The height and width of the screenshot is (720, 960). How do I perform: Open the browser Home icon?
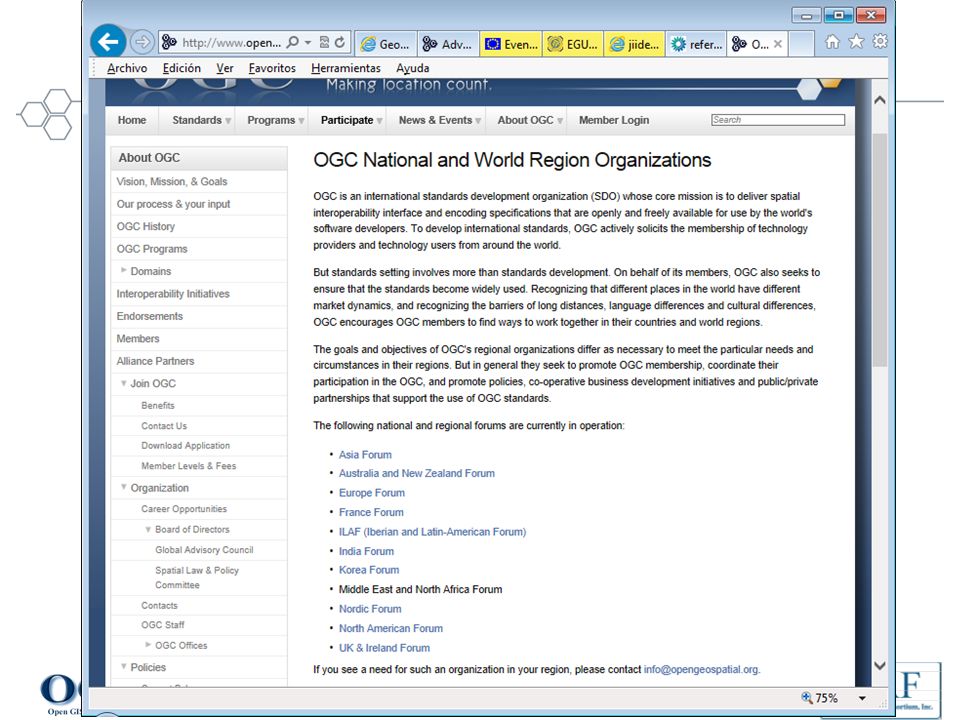point(832,42)
